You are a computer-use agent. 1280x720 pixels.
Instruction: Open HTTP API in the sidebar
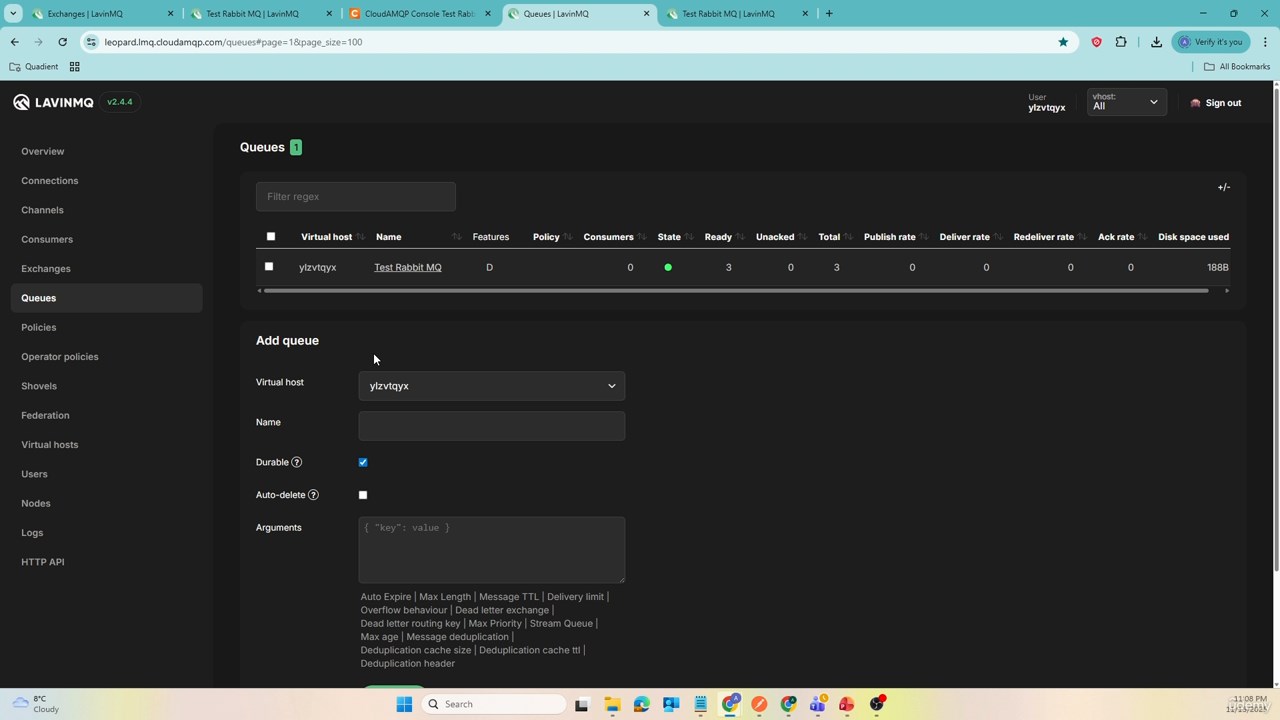pyautogui.click(x=43, y=562)
